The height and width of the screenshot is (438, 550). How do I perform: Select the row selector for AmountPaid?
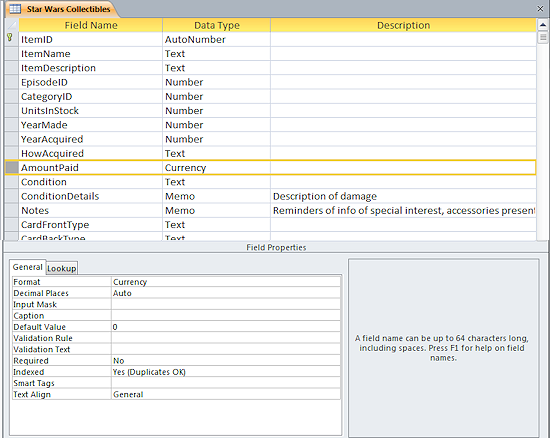[x=12, y=168]
